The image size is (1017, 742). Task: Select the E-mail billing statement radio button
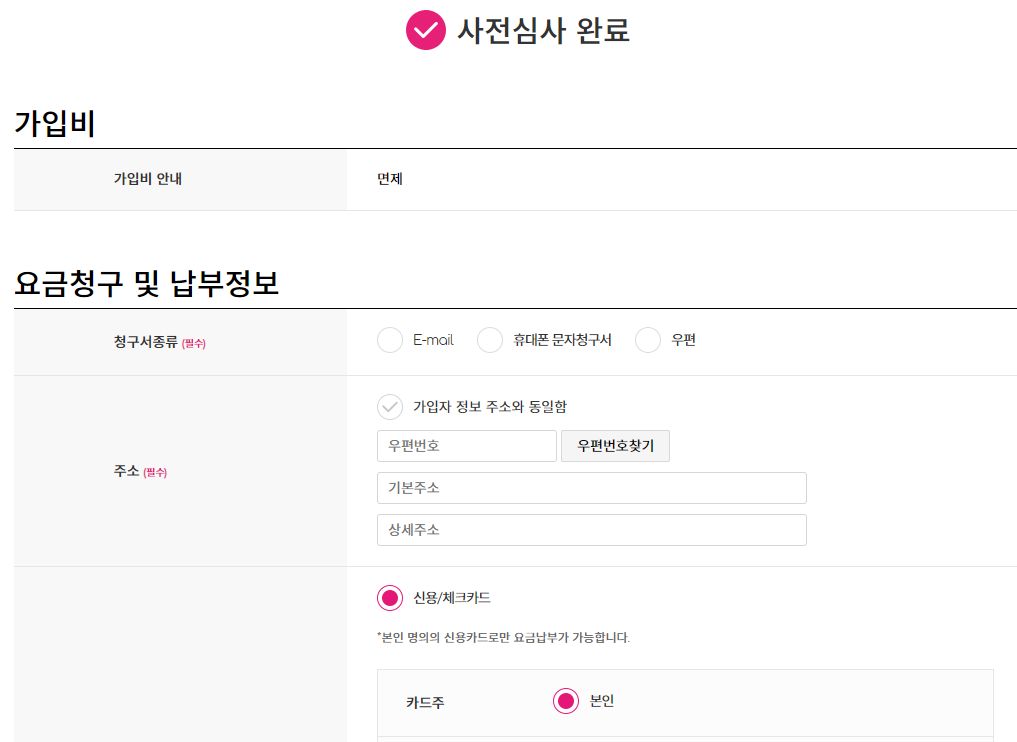[x=389, y=340]
